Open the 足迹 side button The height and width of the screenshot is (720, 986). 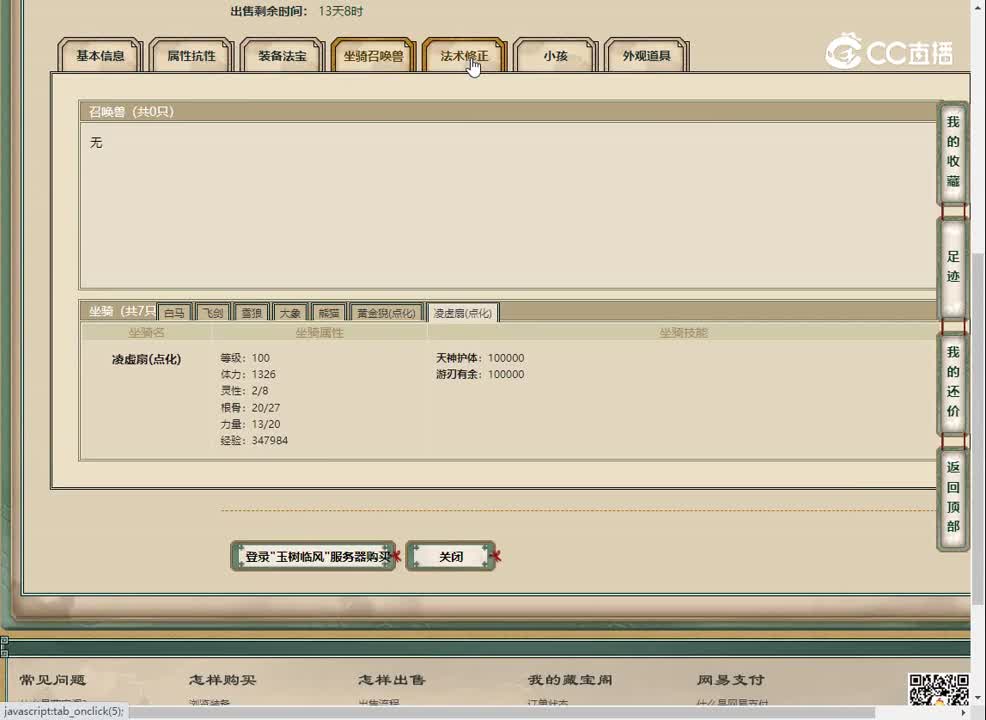pyautogui.click(x=952, y=266)
